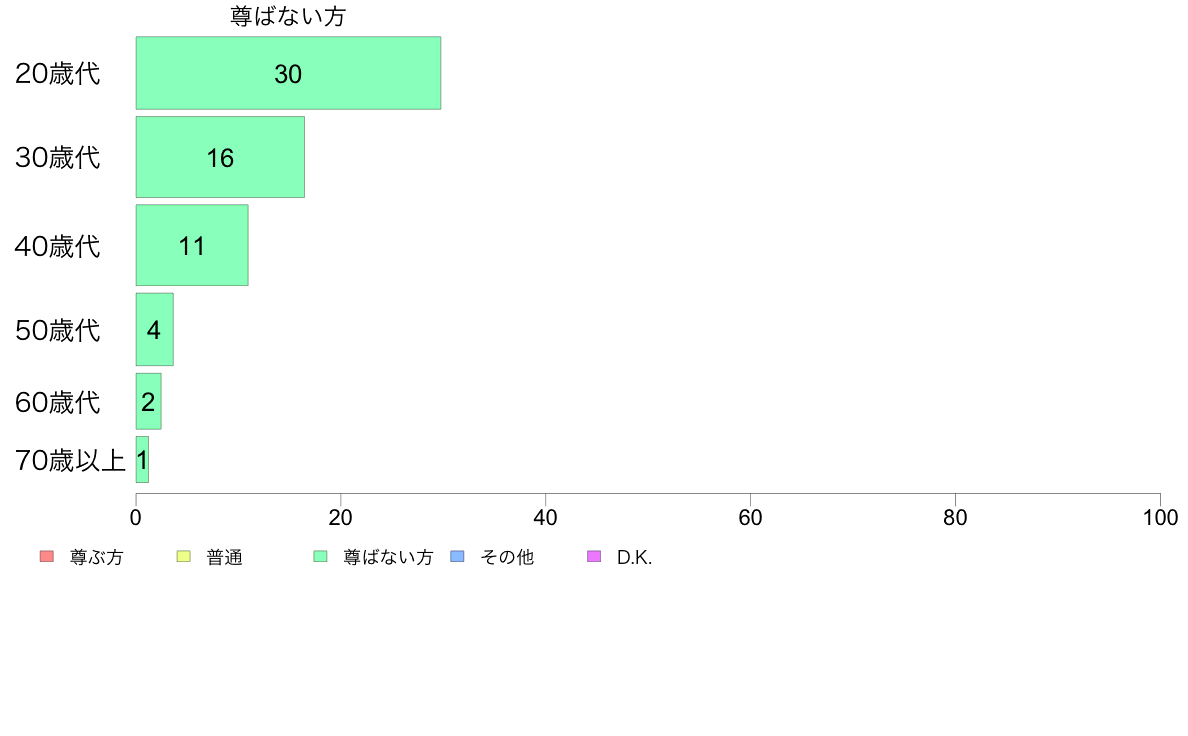Select the 50歳代 bar showing 4

pos(155,329)
